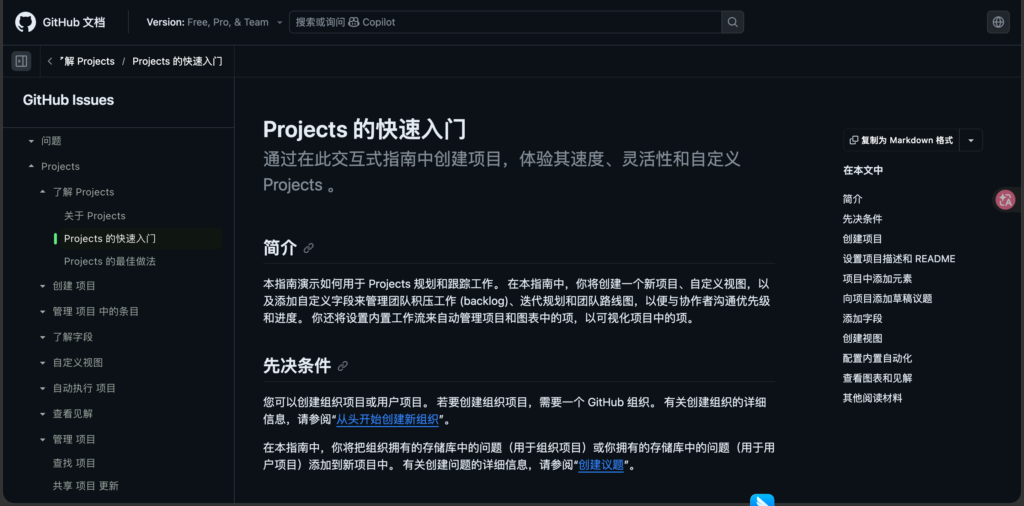Open the language globe selector
This screenshot has height=506, width=1024.
click(998, 22)
